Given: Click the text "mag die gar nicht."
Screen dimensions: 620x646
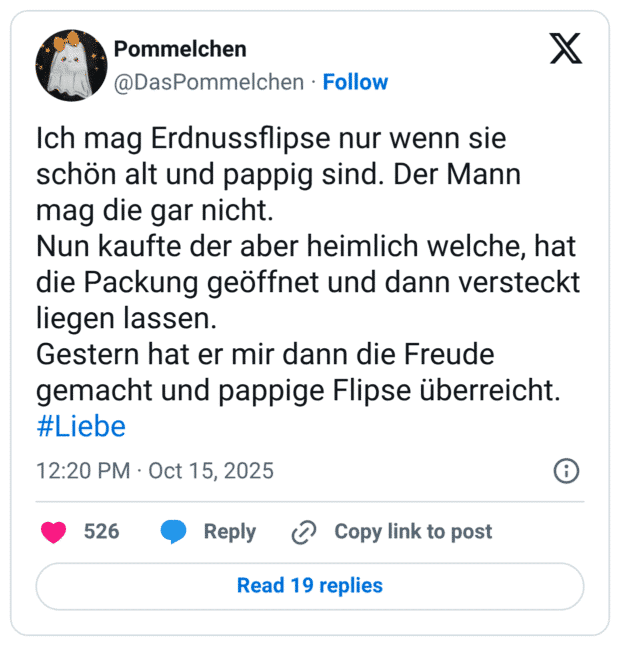Looking at the screenshot, I should point(153,210).
